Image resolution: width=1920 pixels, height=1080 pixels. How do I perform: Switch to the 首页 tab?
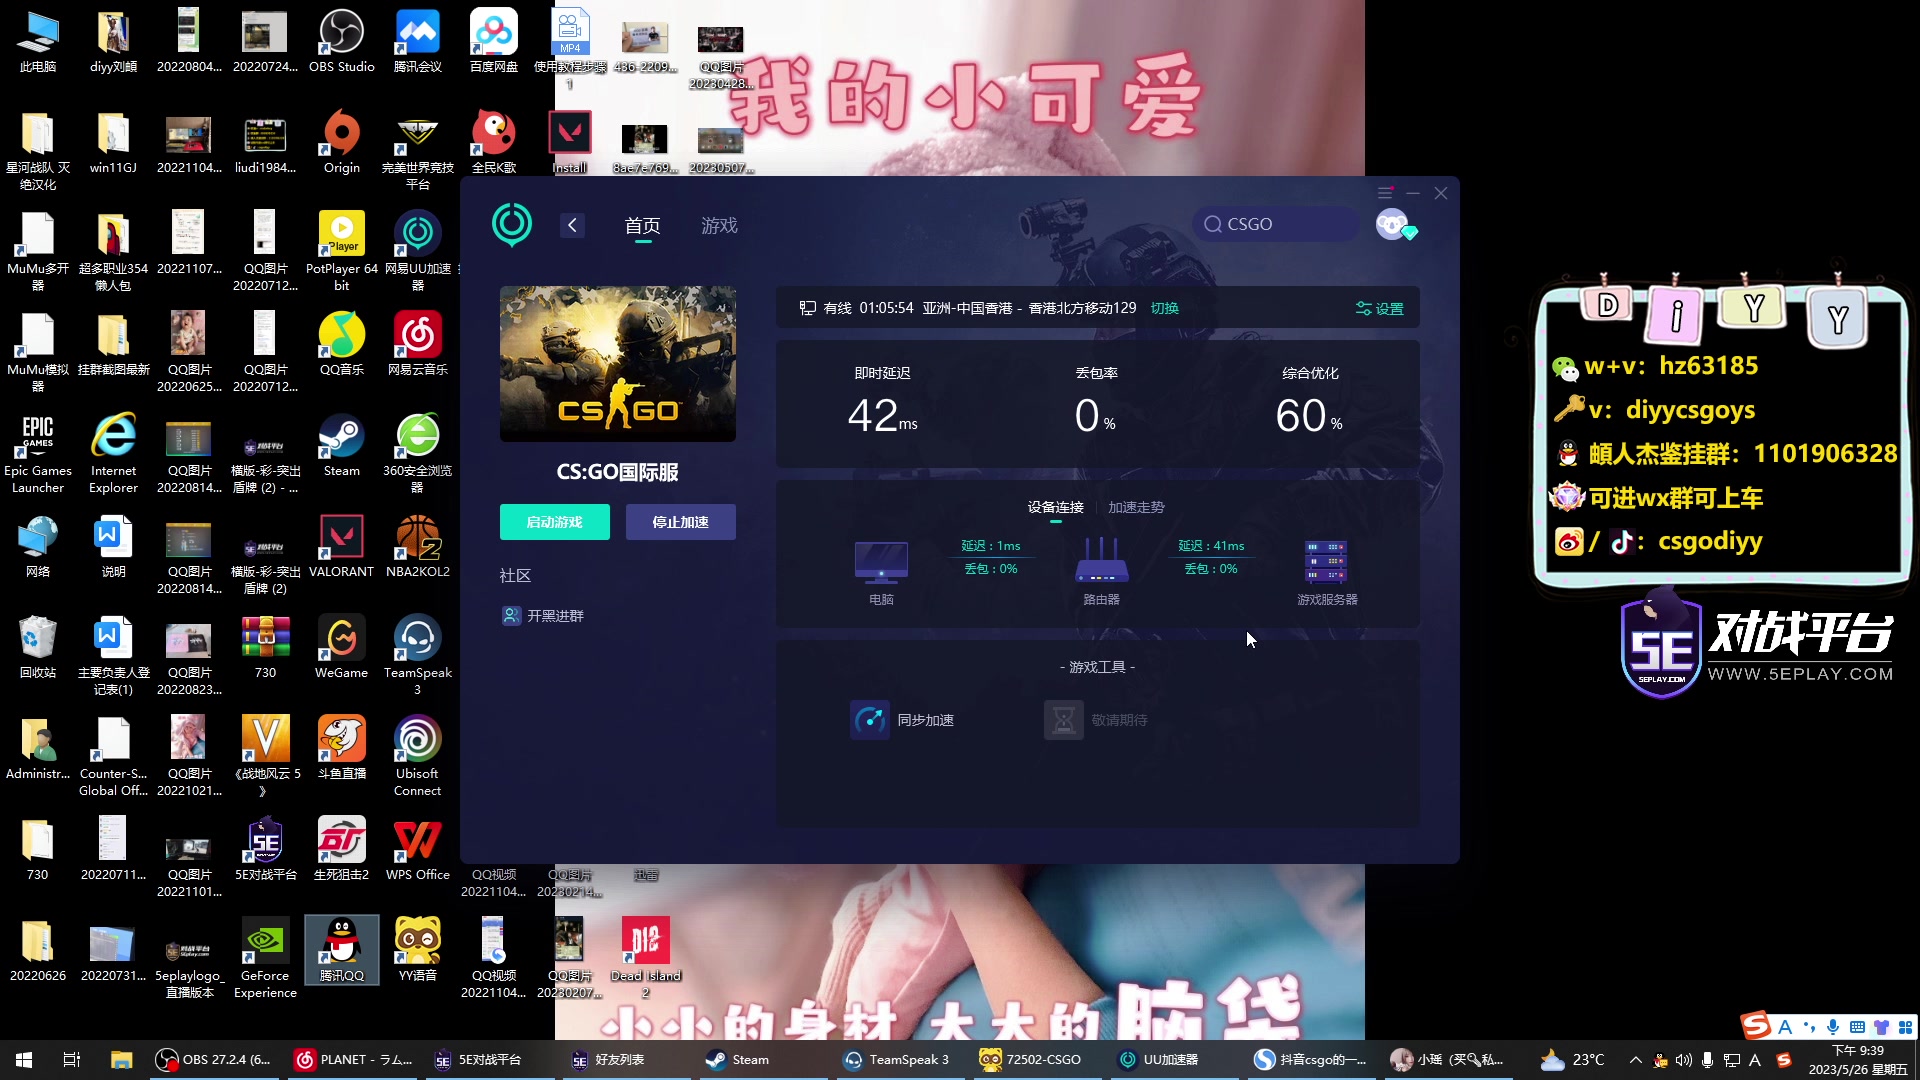642,226
